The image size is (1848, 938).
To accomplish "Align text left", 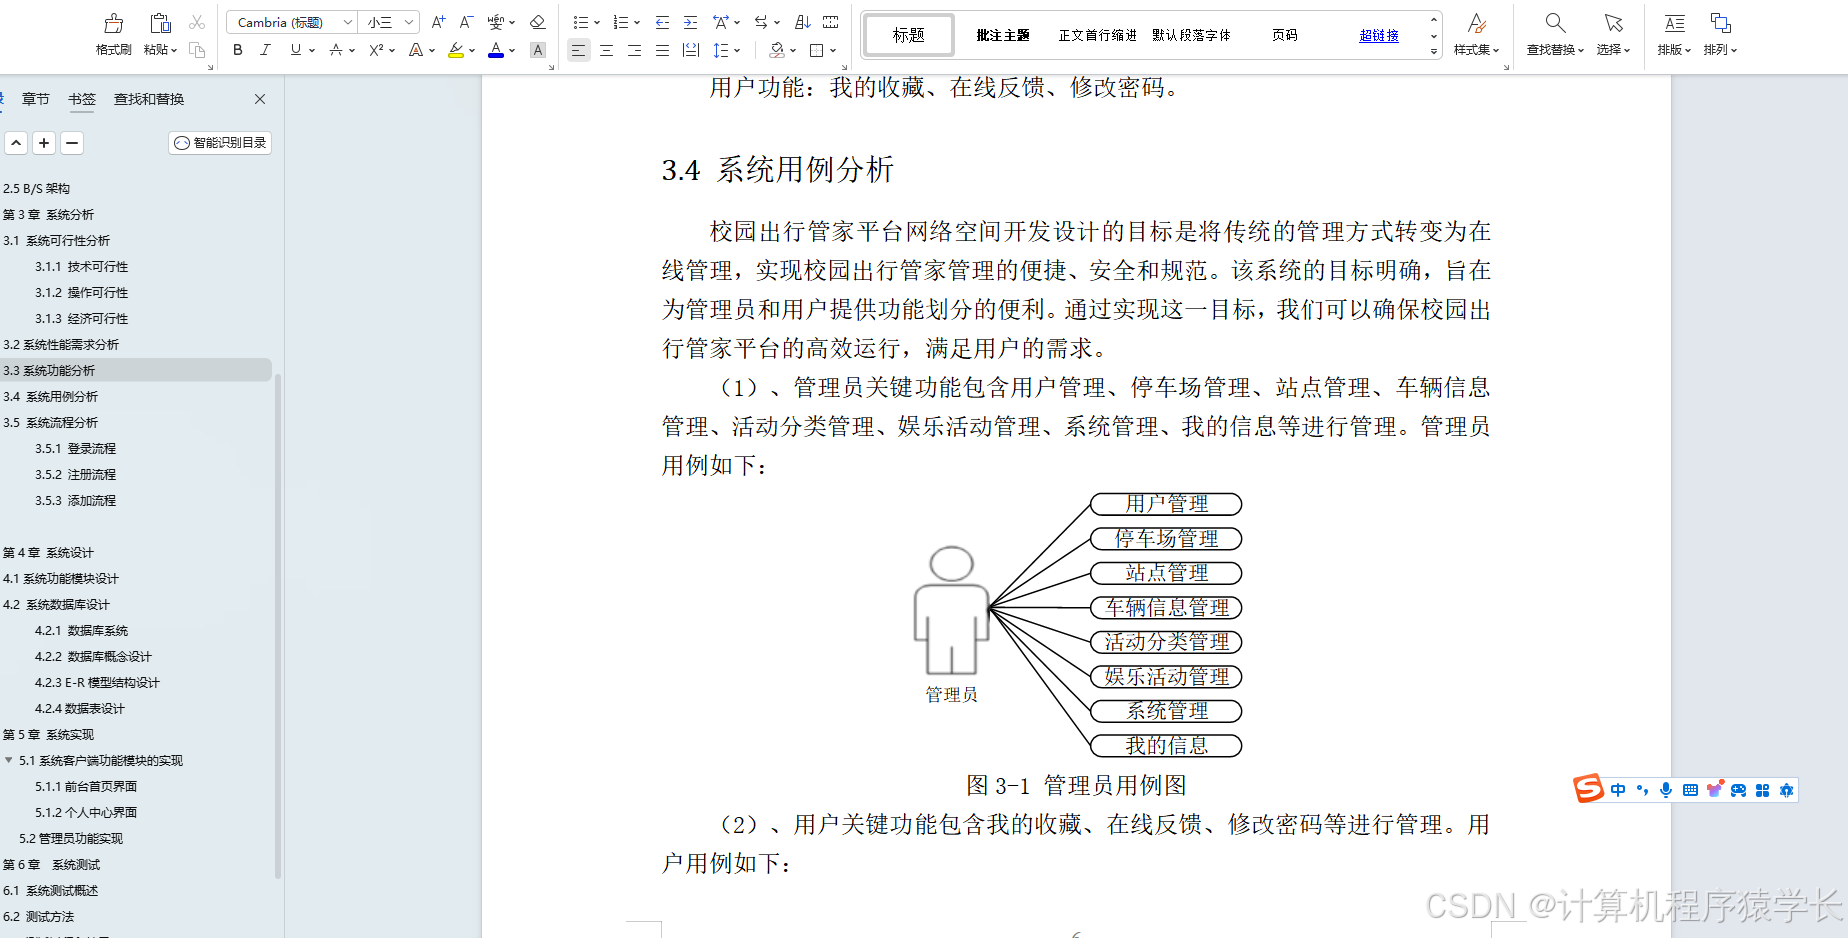I will tap(578, 50).
